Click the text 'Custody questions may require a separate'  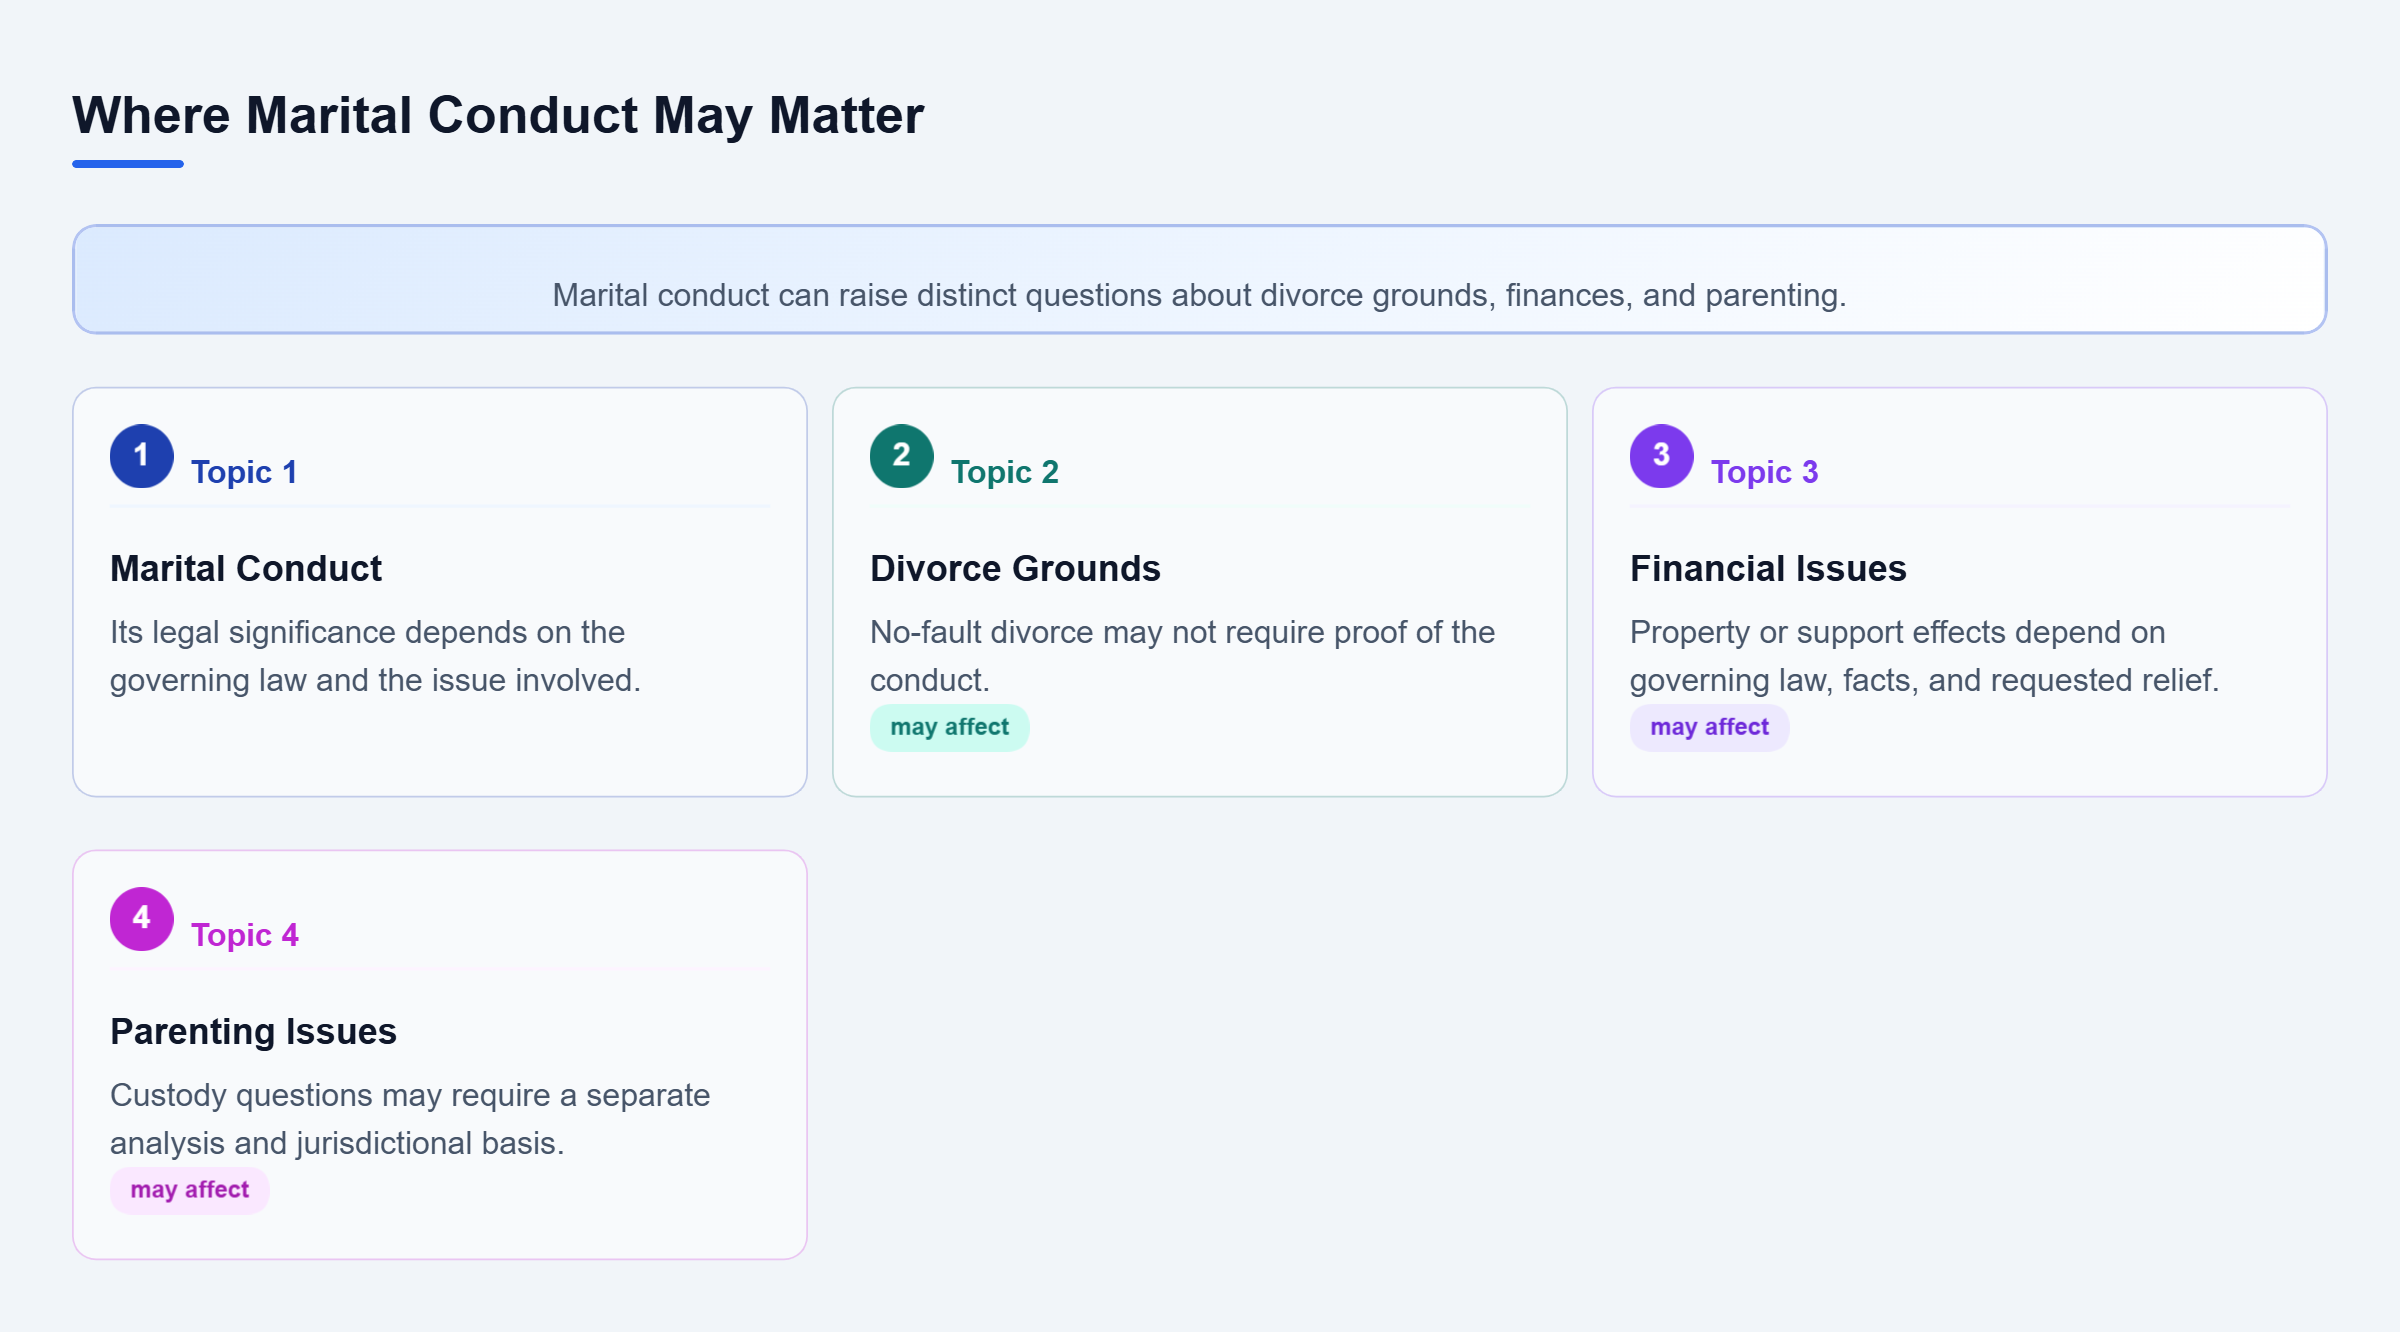(410, 1095)
